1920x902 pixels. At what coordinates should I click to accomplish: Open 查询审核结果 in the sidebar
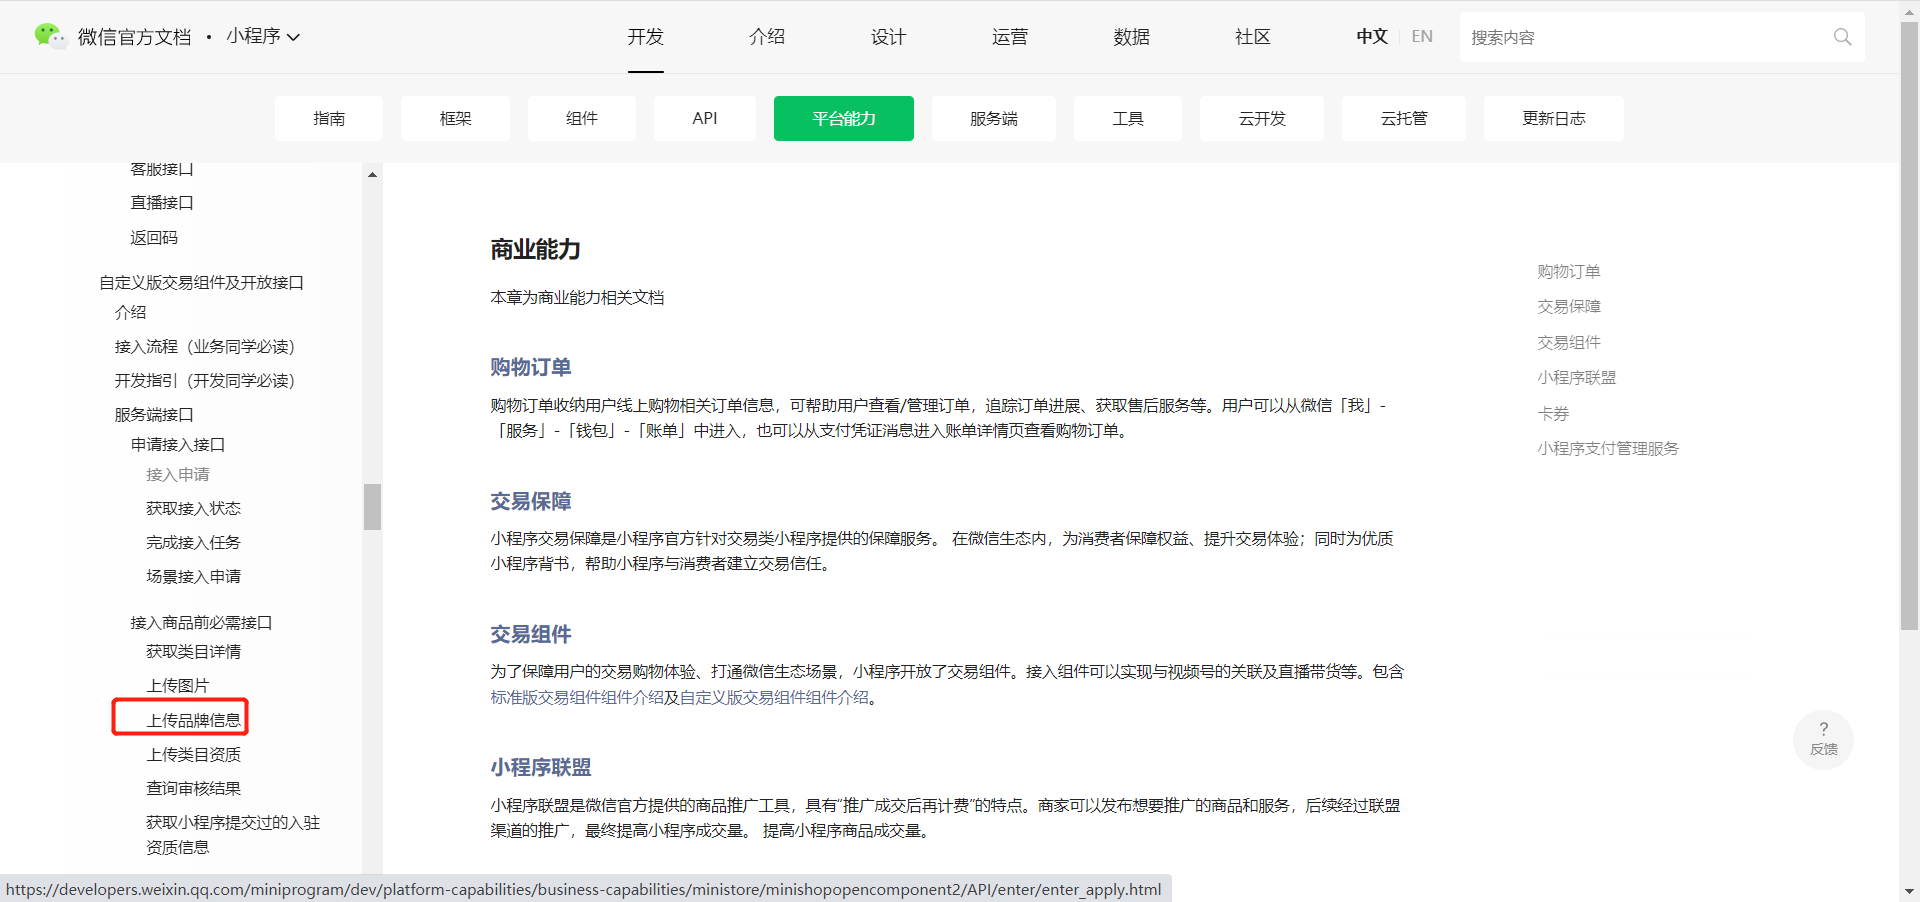tap(194, 788)
